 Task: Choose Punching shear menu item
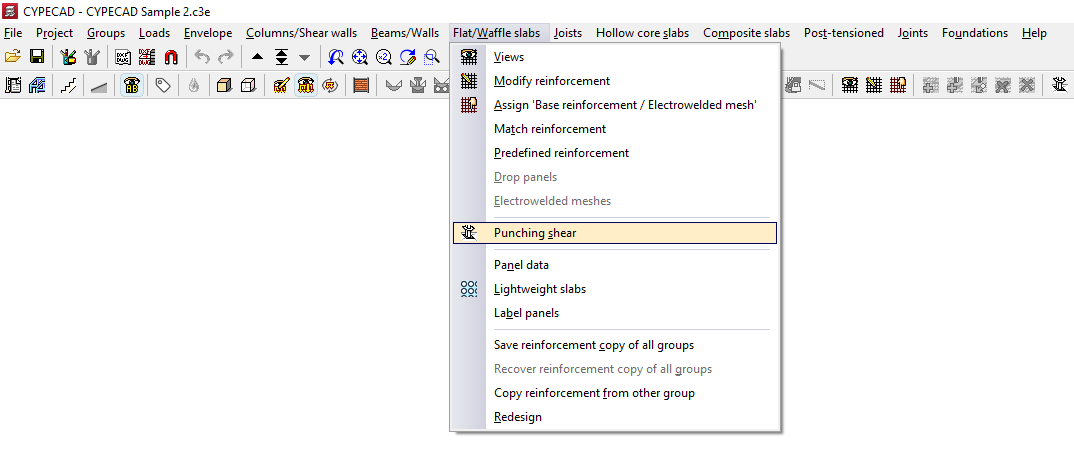click(x=615, y=233)
